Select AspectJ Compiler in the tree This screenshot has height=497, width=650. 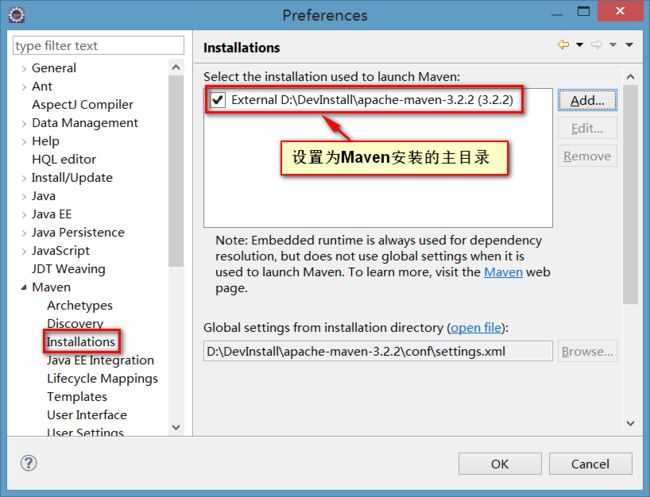82,104
